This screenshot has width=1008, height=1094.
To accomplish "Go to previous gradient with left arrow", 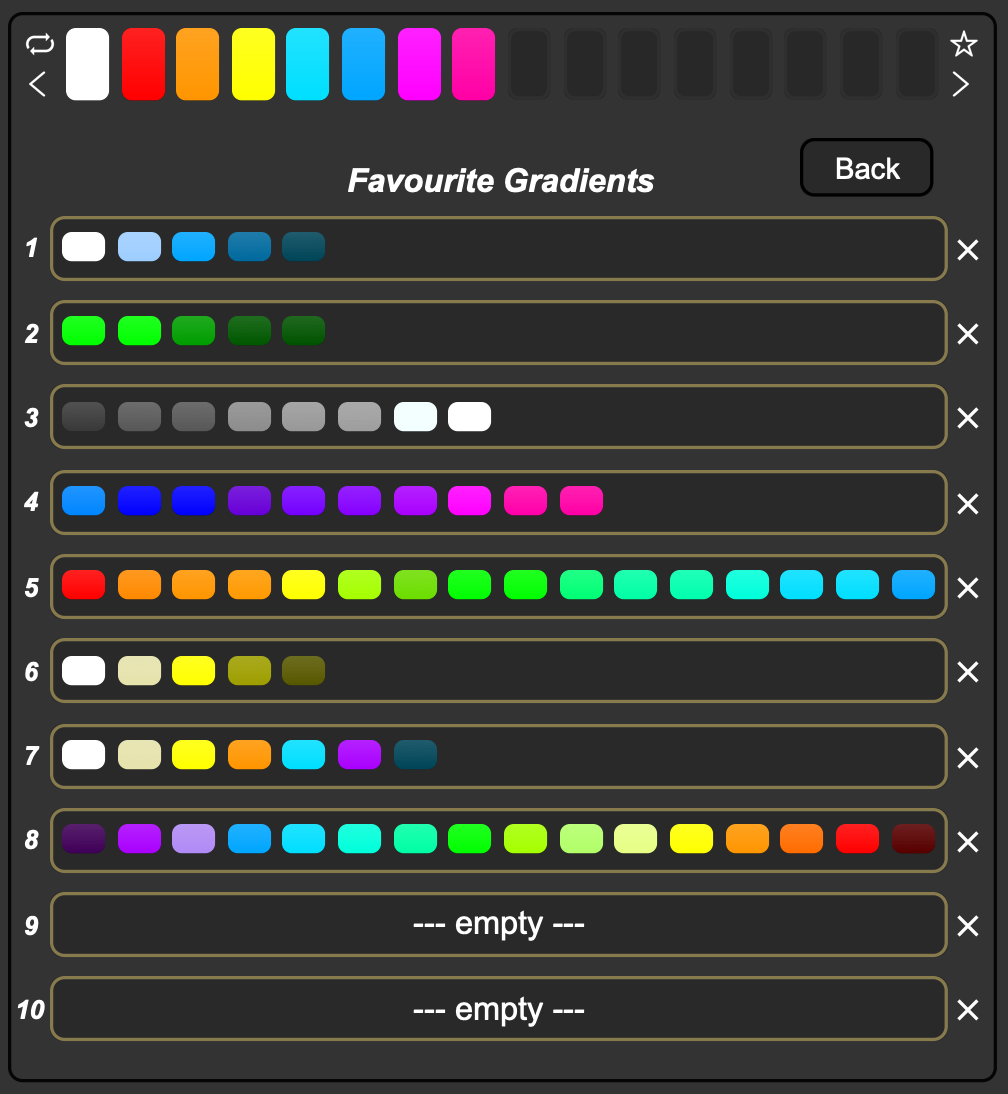I will 38,84.
